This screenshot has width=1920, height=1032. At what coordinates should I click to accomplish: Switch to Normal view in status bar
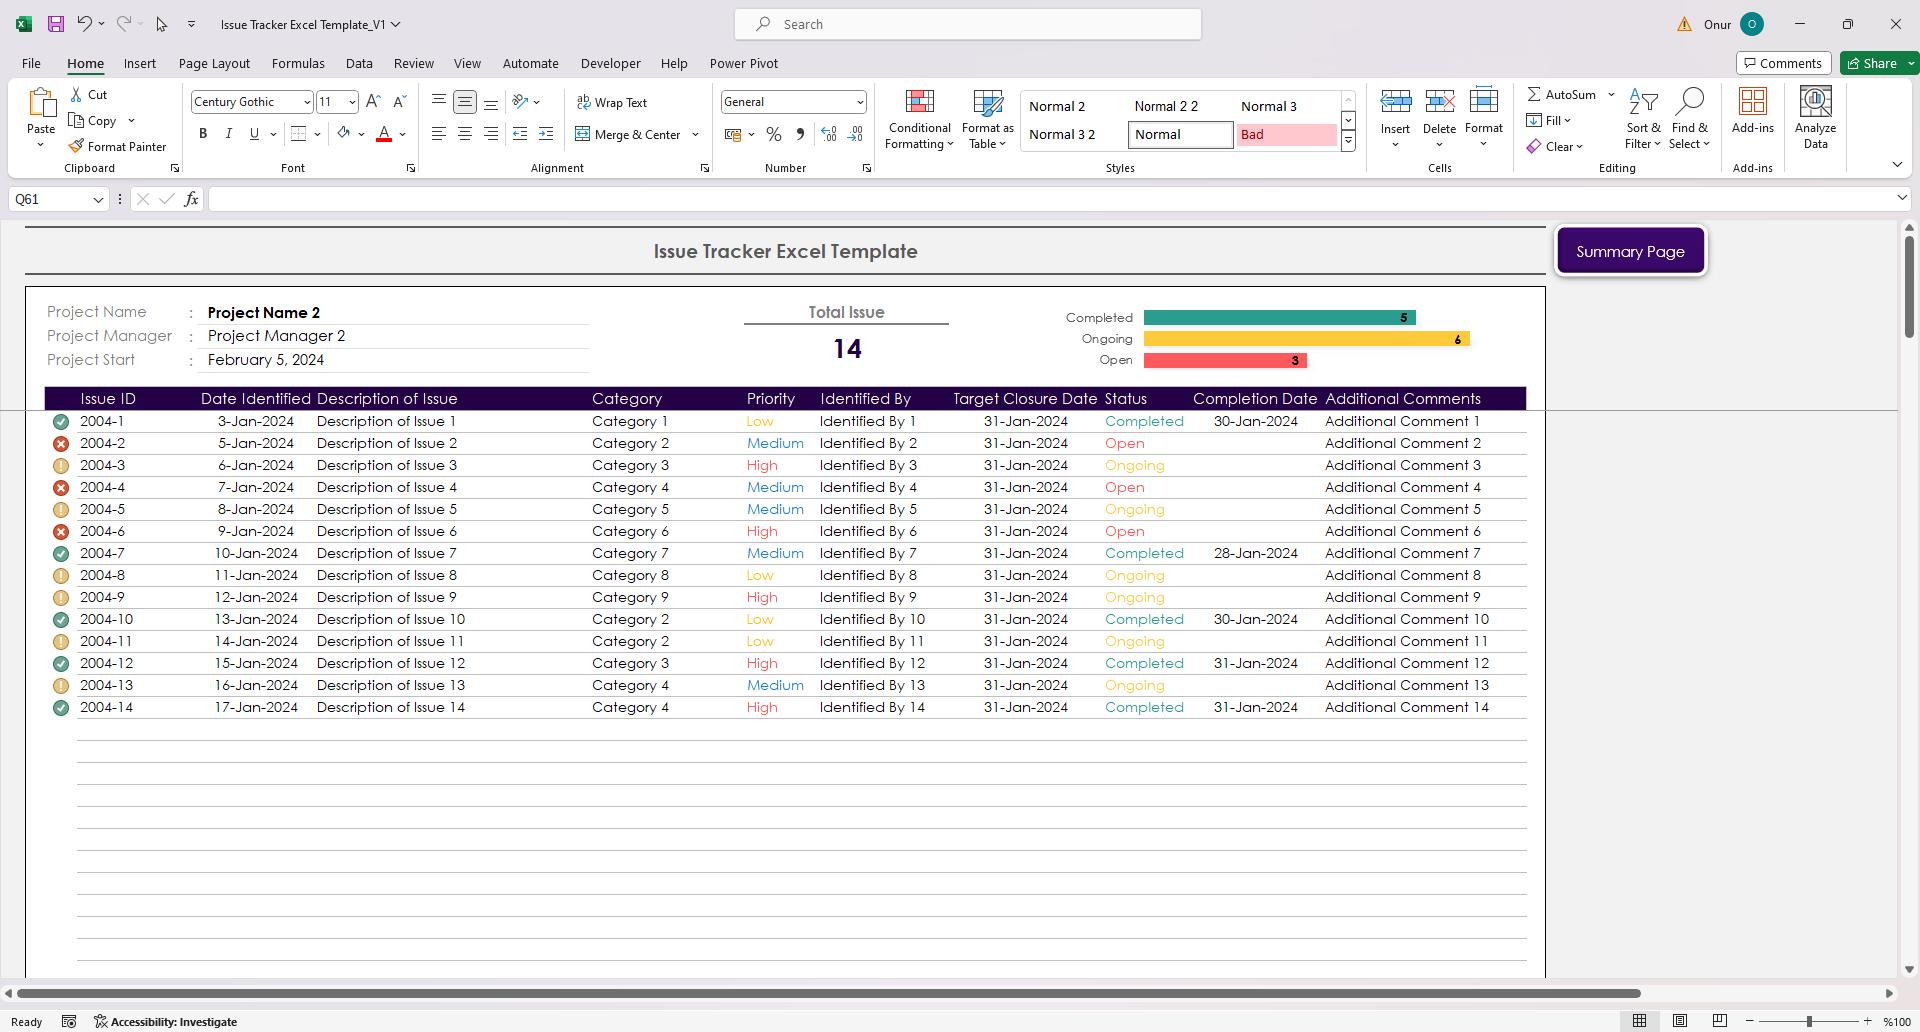tap(1639, 1021)
